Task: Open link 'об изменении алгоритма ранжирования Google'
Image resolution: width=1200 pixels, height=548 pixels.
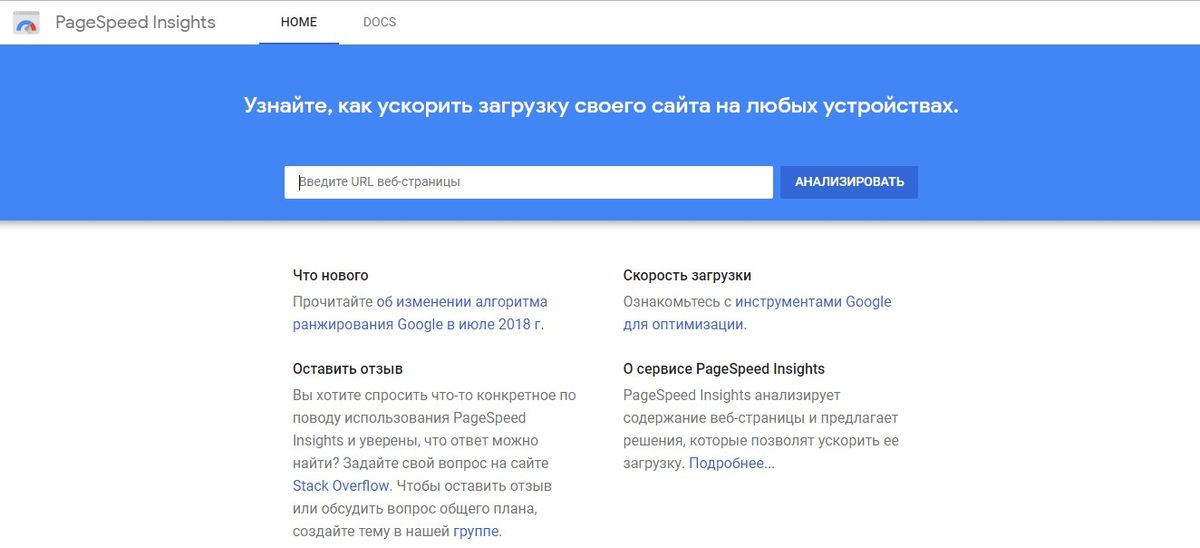Action: (420, 313)
